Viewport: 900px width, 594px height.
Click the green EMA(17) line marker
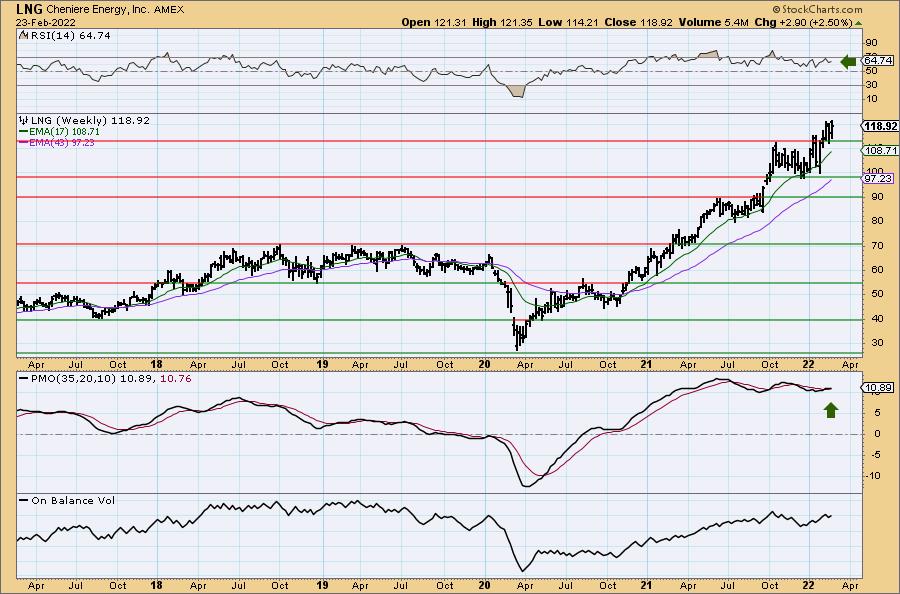[x=24, y=131]
